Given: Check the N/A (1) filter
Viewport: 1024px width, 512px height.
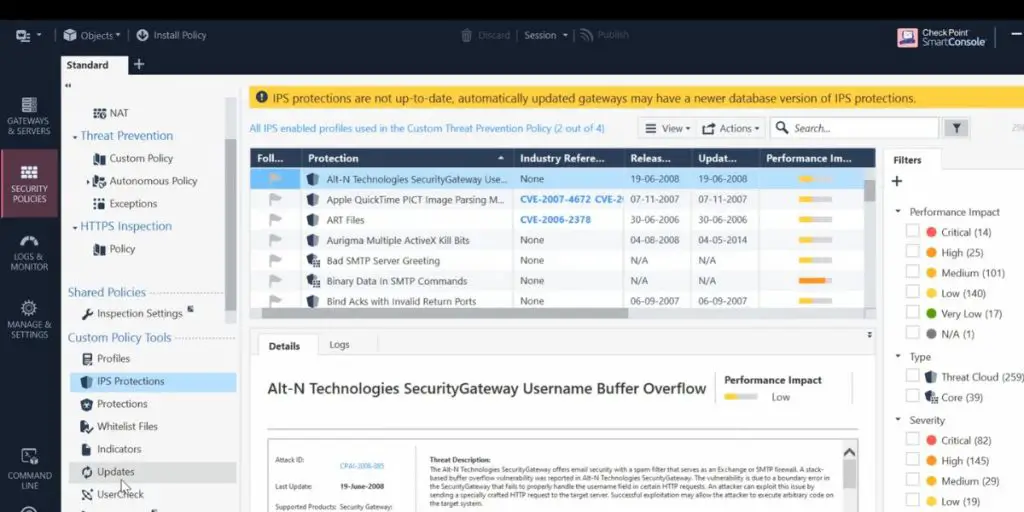Looking at the screenshot, I should [912, 333].
